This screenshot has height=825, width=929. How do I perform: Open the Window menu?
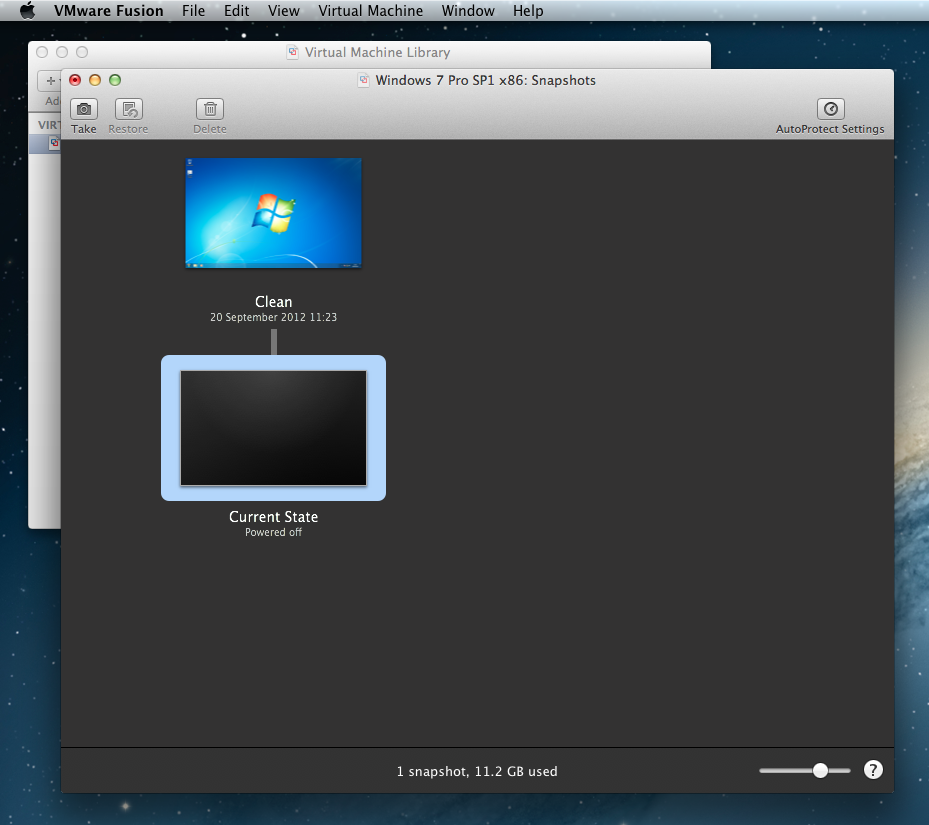(x=468, y=11)
